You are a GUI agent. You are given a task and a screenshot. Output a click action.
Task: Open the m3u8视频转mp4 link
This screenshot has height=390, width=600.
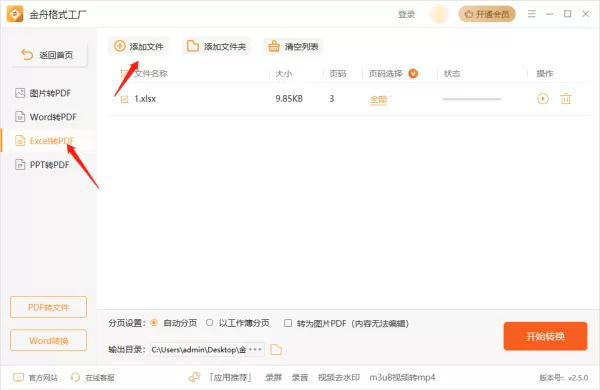pyautogui.click(x=402, y=377)
